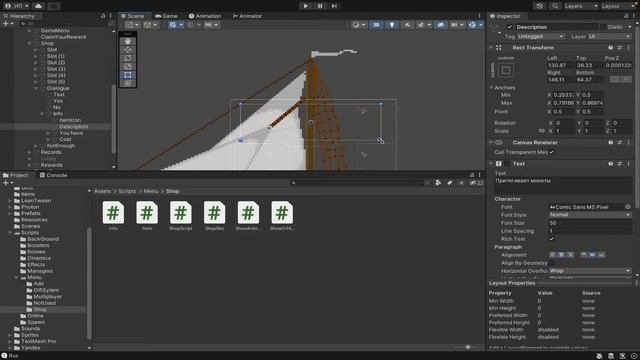Collapse the Anchors section
The width and height of the screenshot is (640, 360).
[491, 88]
